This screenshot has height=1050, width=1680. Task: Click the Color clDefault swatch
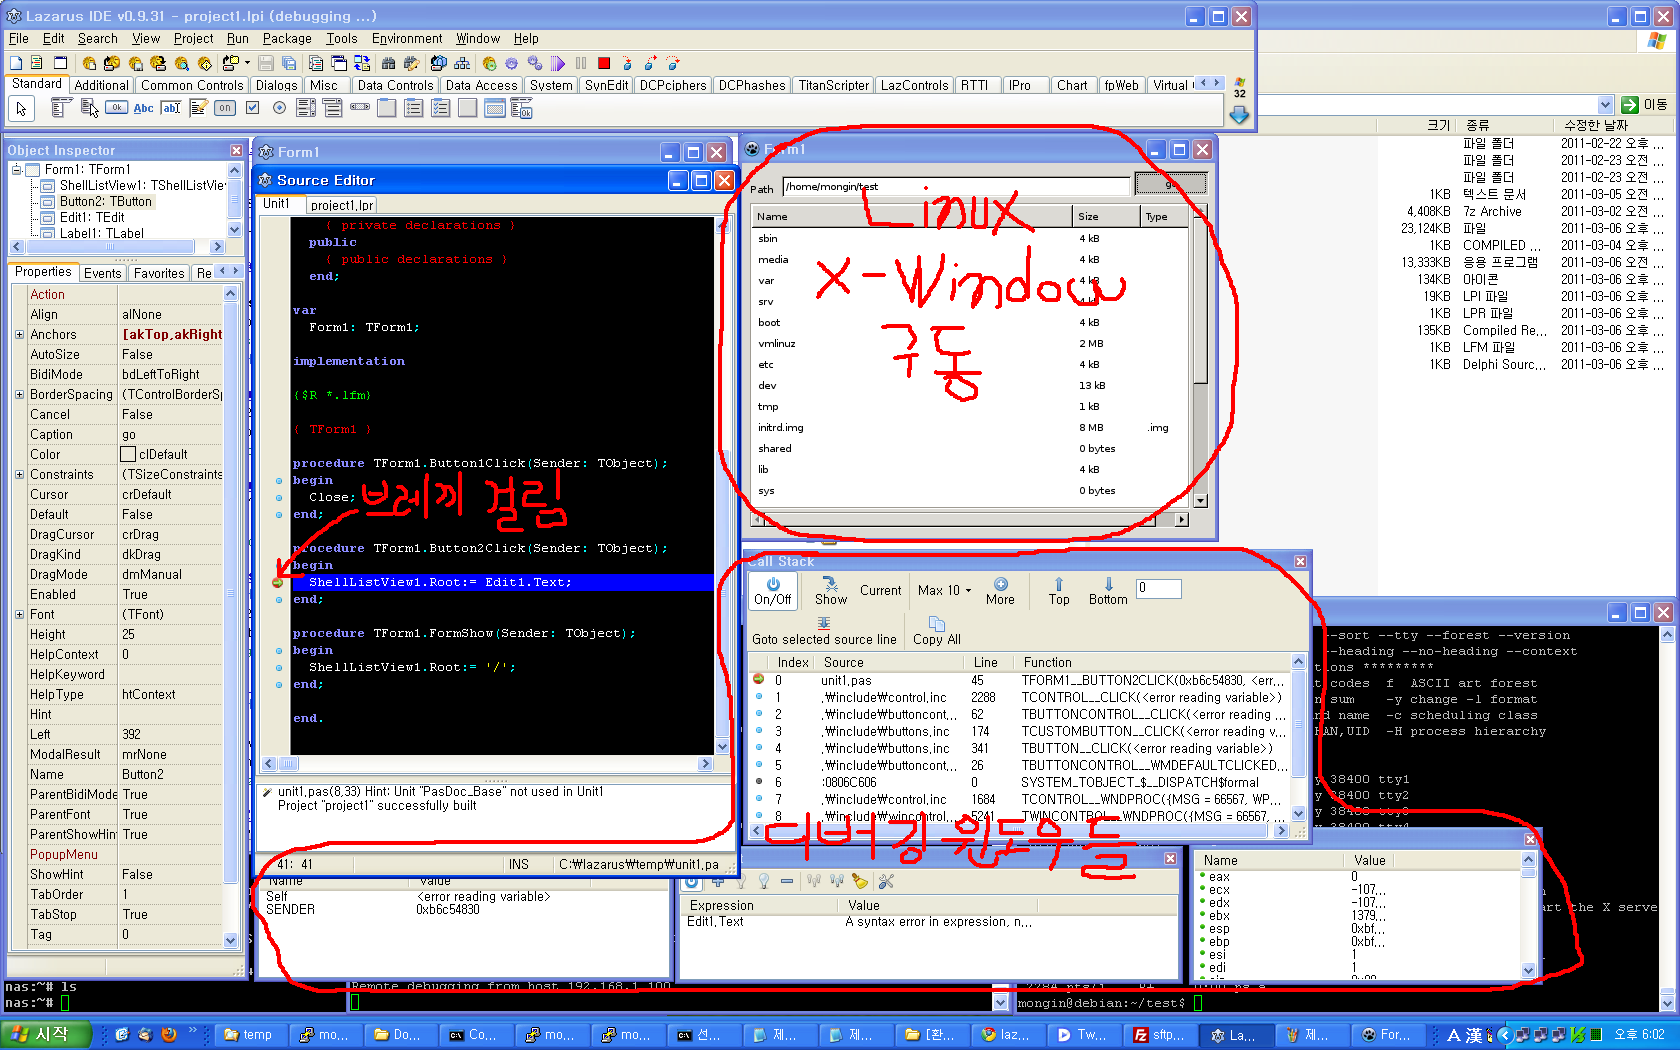pos(128,454)
